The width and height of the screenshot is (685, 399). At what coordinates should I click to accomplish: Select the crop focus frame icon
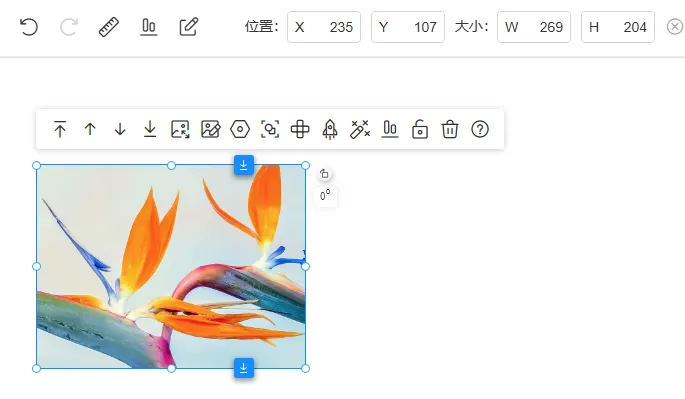[x=270, y=129]
